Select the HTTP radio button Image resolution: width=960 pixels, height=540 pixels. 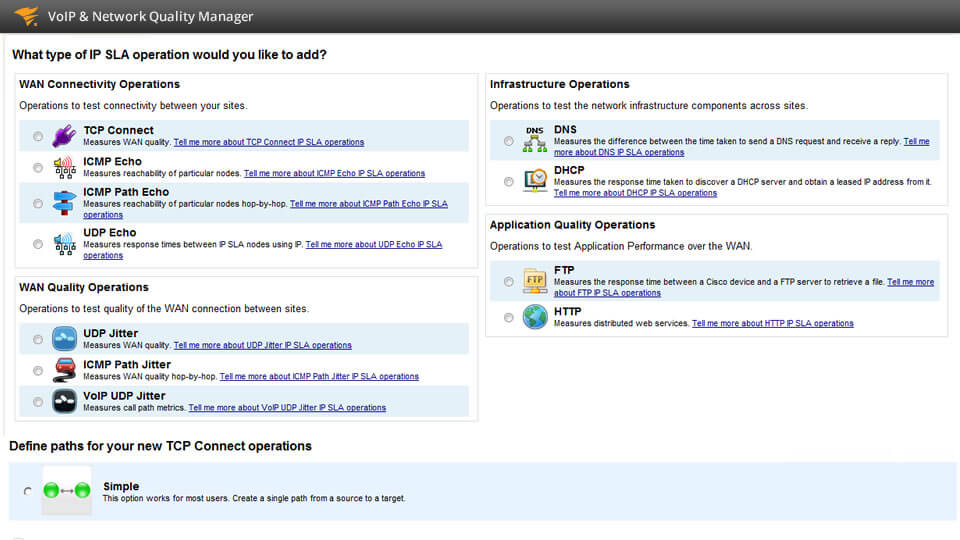509,317
